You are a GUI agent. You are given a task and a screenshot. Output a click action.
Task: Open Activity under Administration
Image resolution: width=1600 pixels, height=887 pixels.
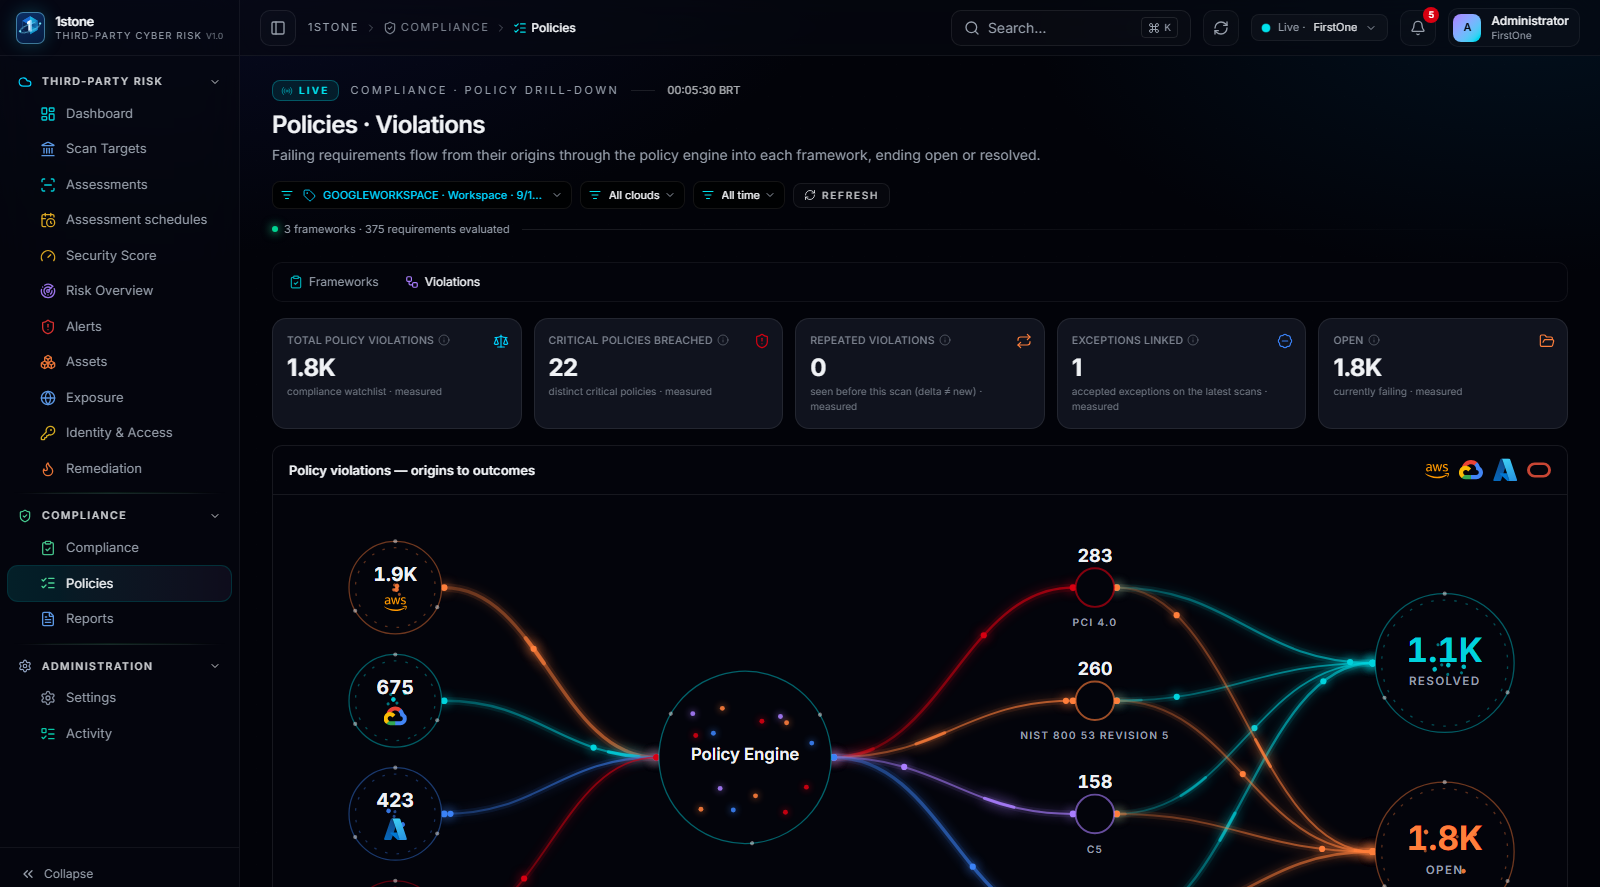tap(120, 734)
